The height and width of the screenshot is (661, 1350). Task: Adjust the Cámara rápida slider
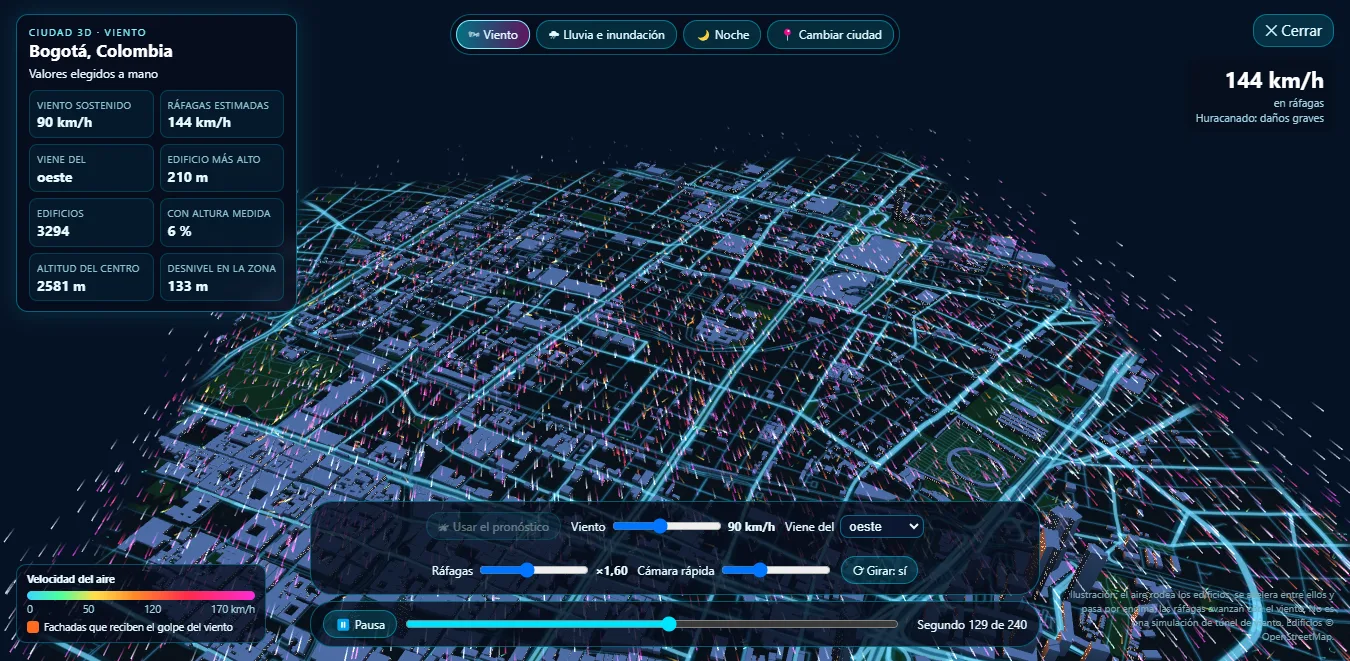(x=776, y=570)
